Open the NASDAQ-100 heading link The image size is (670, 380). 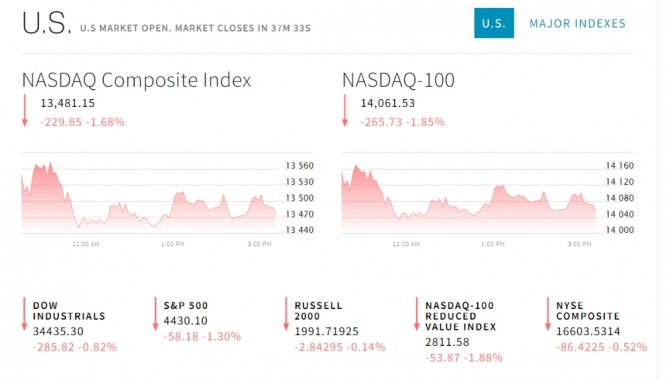click(x=398, y=80)
